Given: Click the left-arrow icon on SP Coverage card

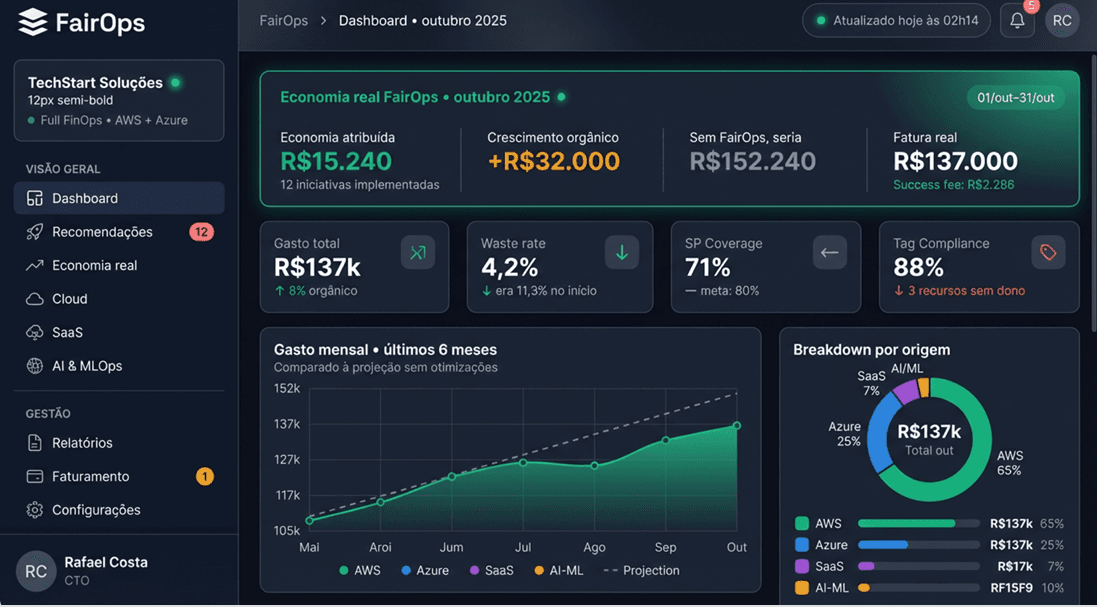Looking at the screenshot, I should [829, 251].
